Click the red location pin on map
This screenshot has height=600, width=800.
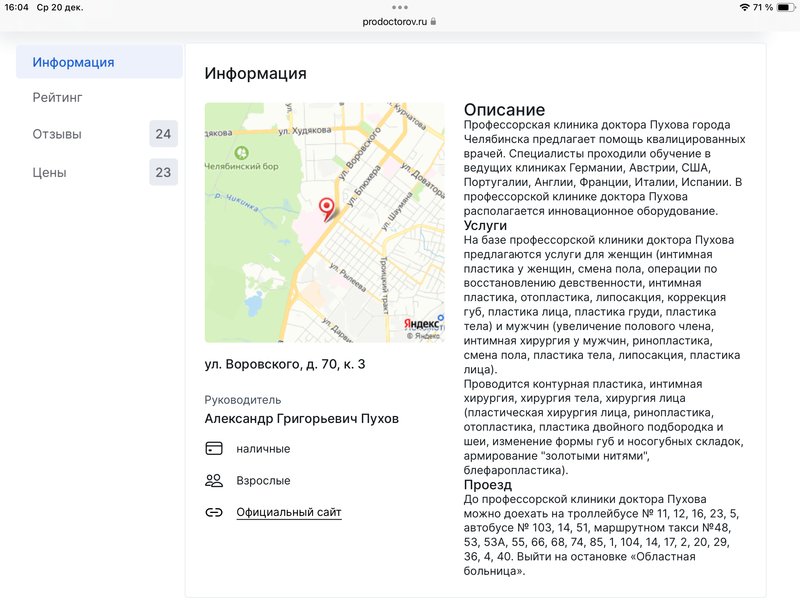[x=327, y=208]
